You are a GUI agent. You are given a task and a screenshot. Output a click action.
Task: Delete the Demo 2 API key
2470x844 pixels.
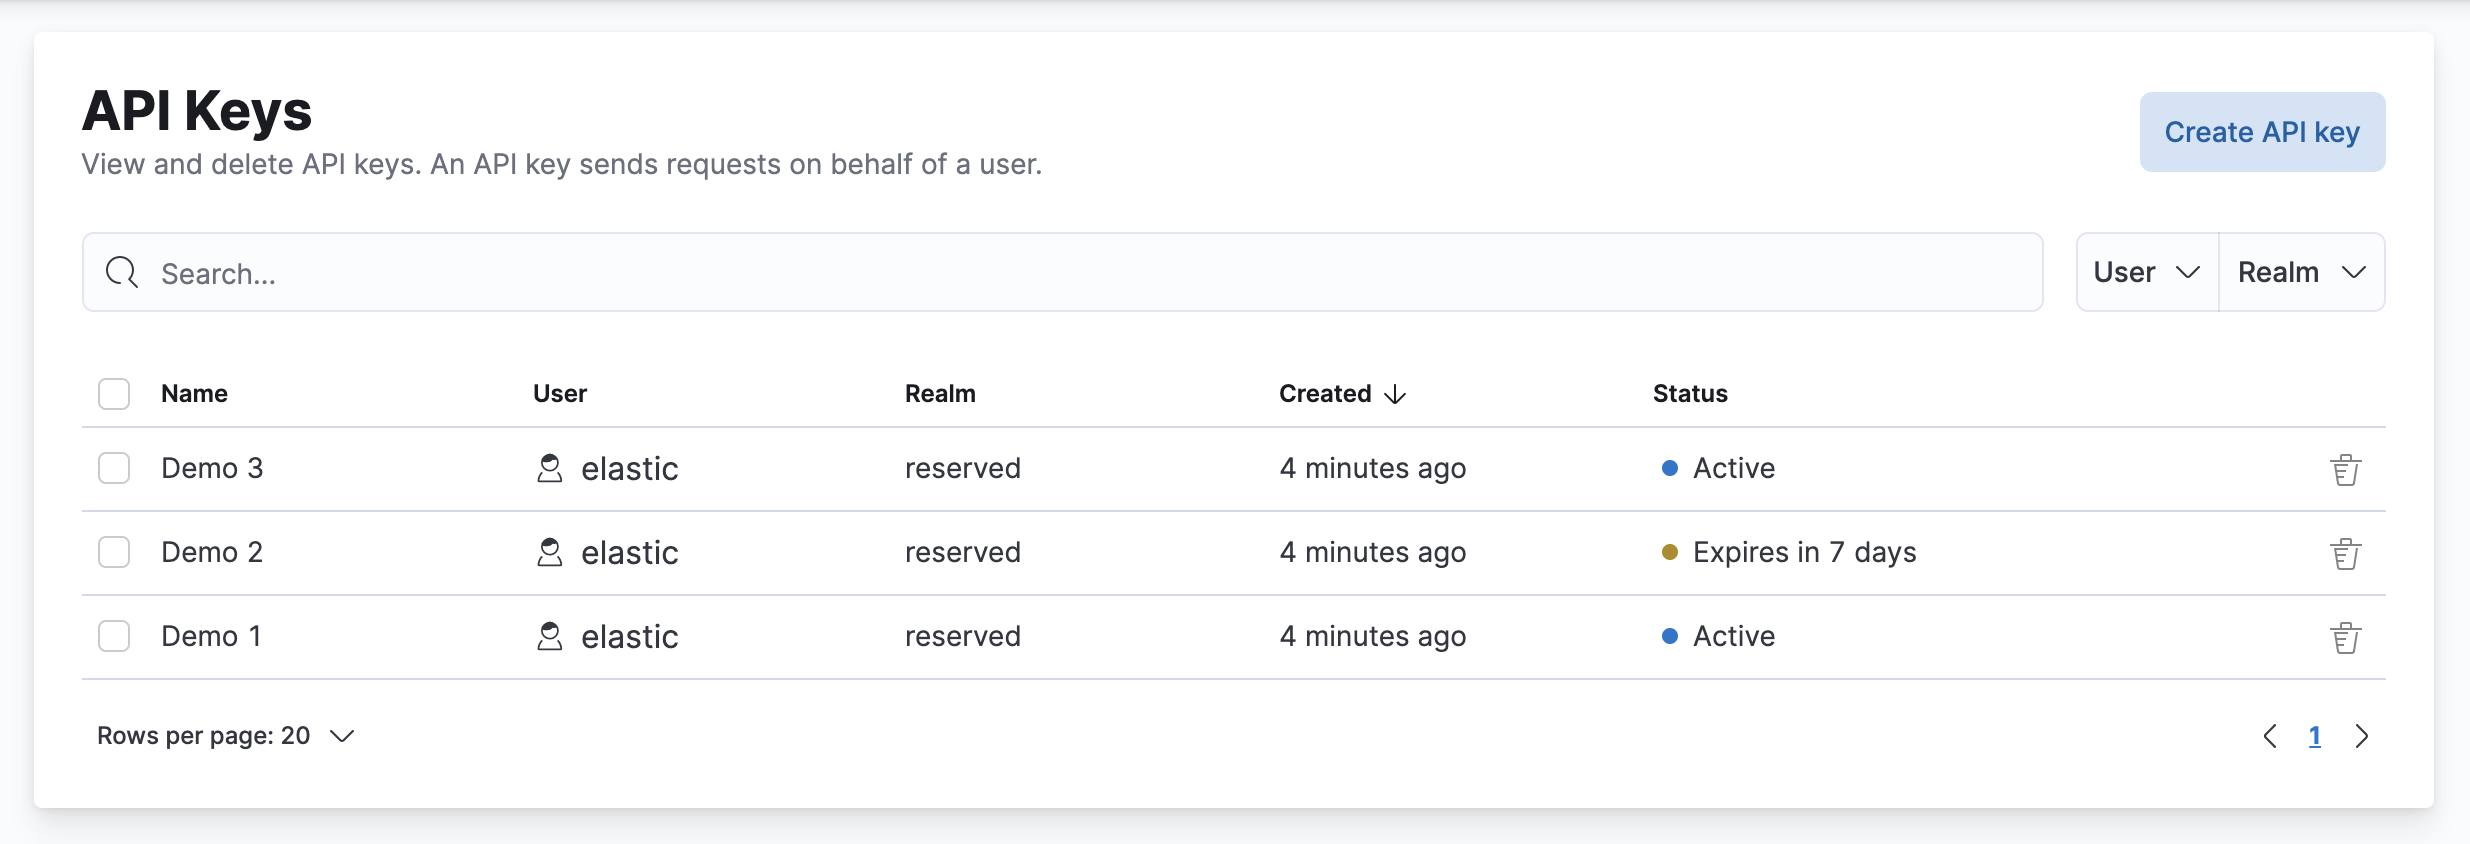(x=2346, y=553)
